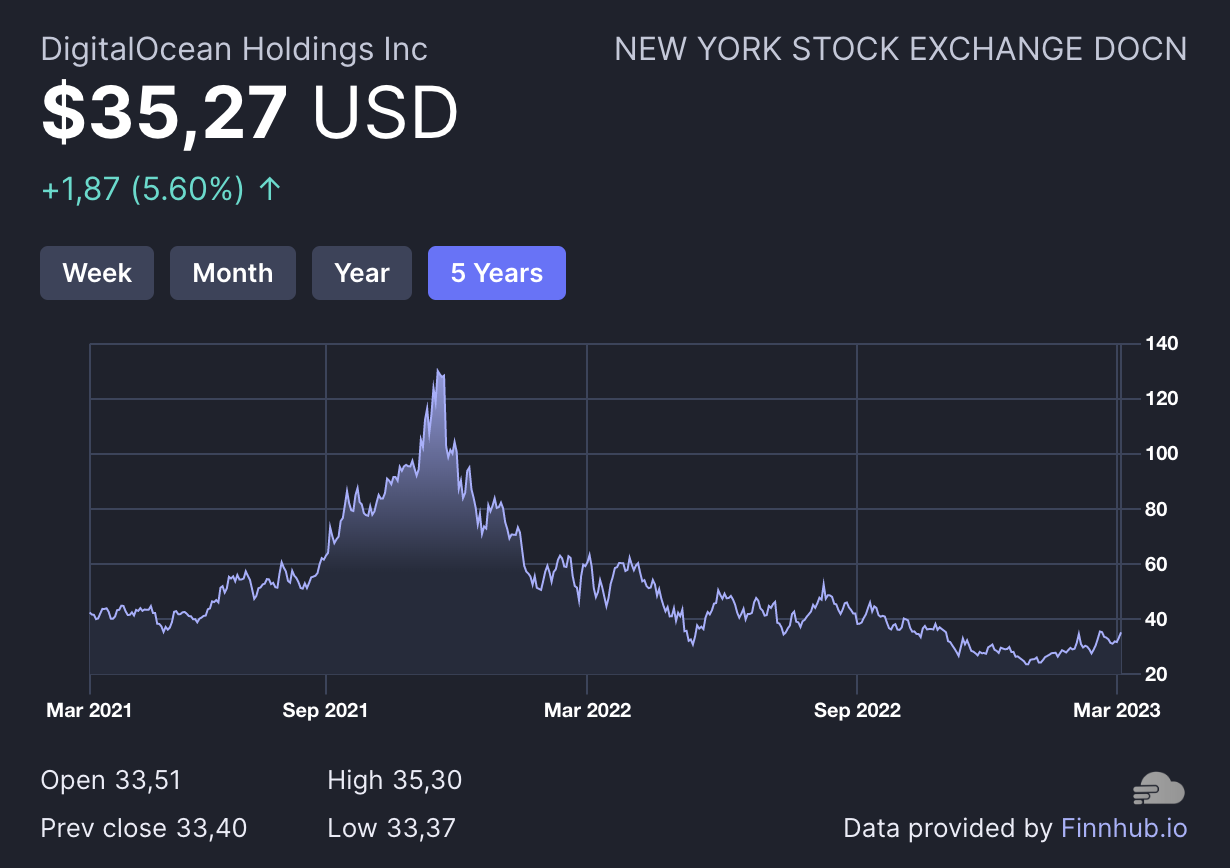Image resolution: width=1230 pixels, height=868 pixels.
Task: Click the Sep 2021 axis label
Action: (325, 710)
